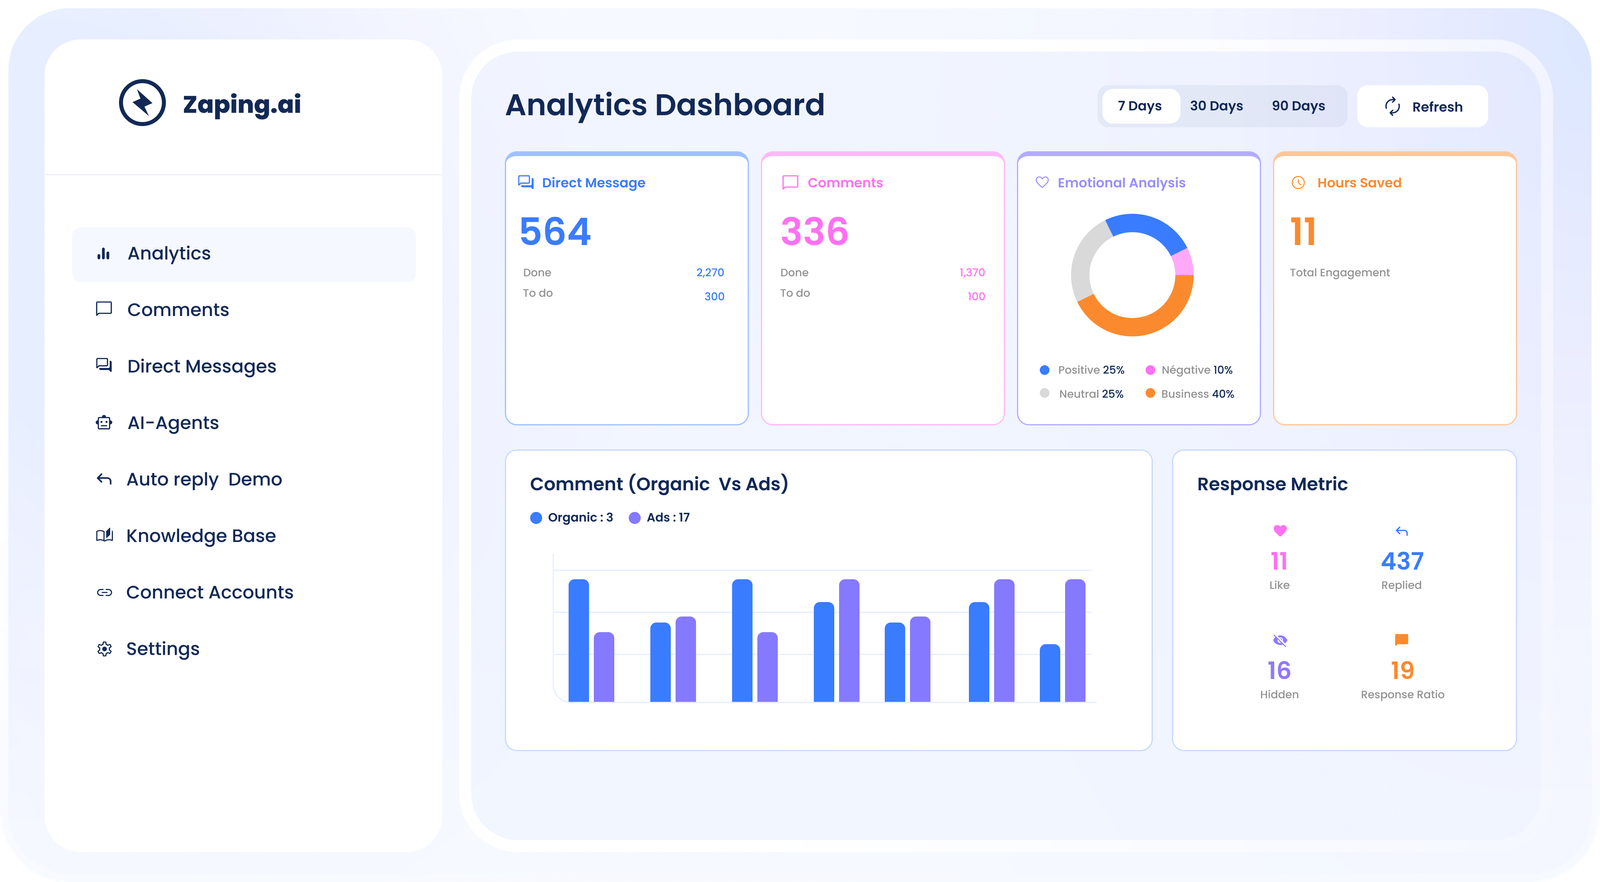Click the Knowledge Base book icon
Image resolution: width=1600 pixels, height=882 pixels.
click(x=104, y=536)
